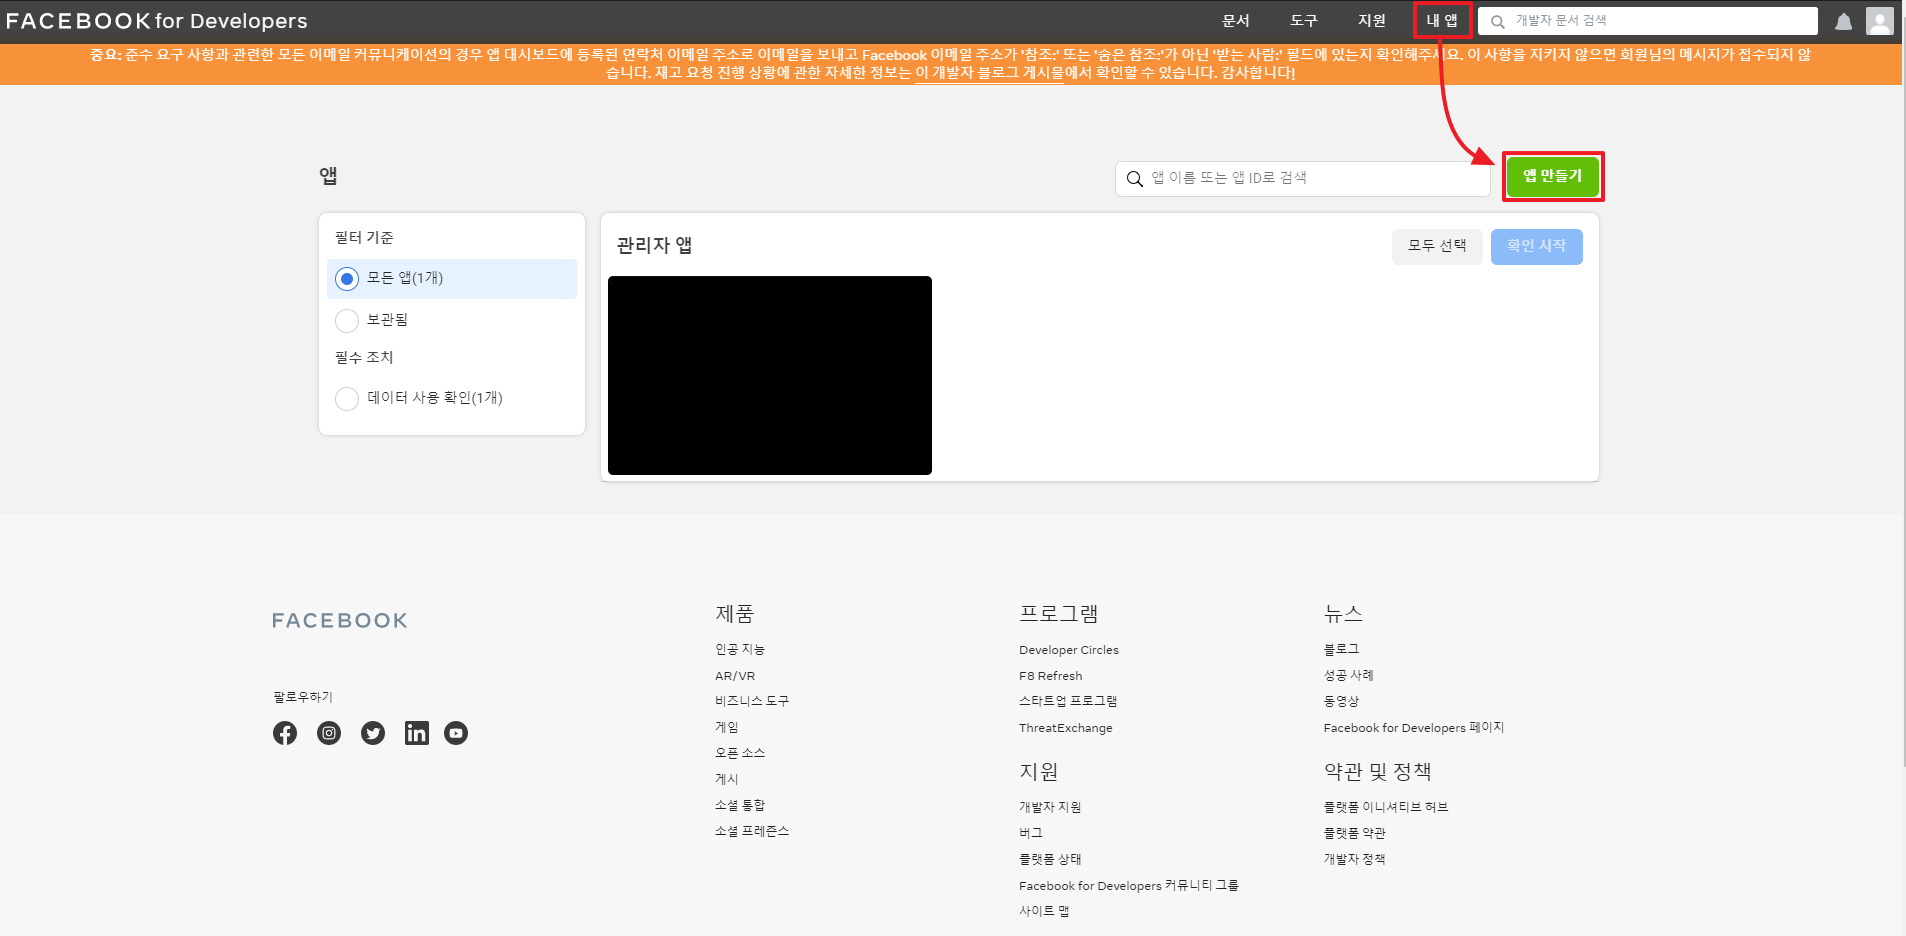This screenshot has height=936, width=1906.
Task: Open Facebook for Developers 페이지 link
Action: [x=1414, y=728]
